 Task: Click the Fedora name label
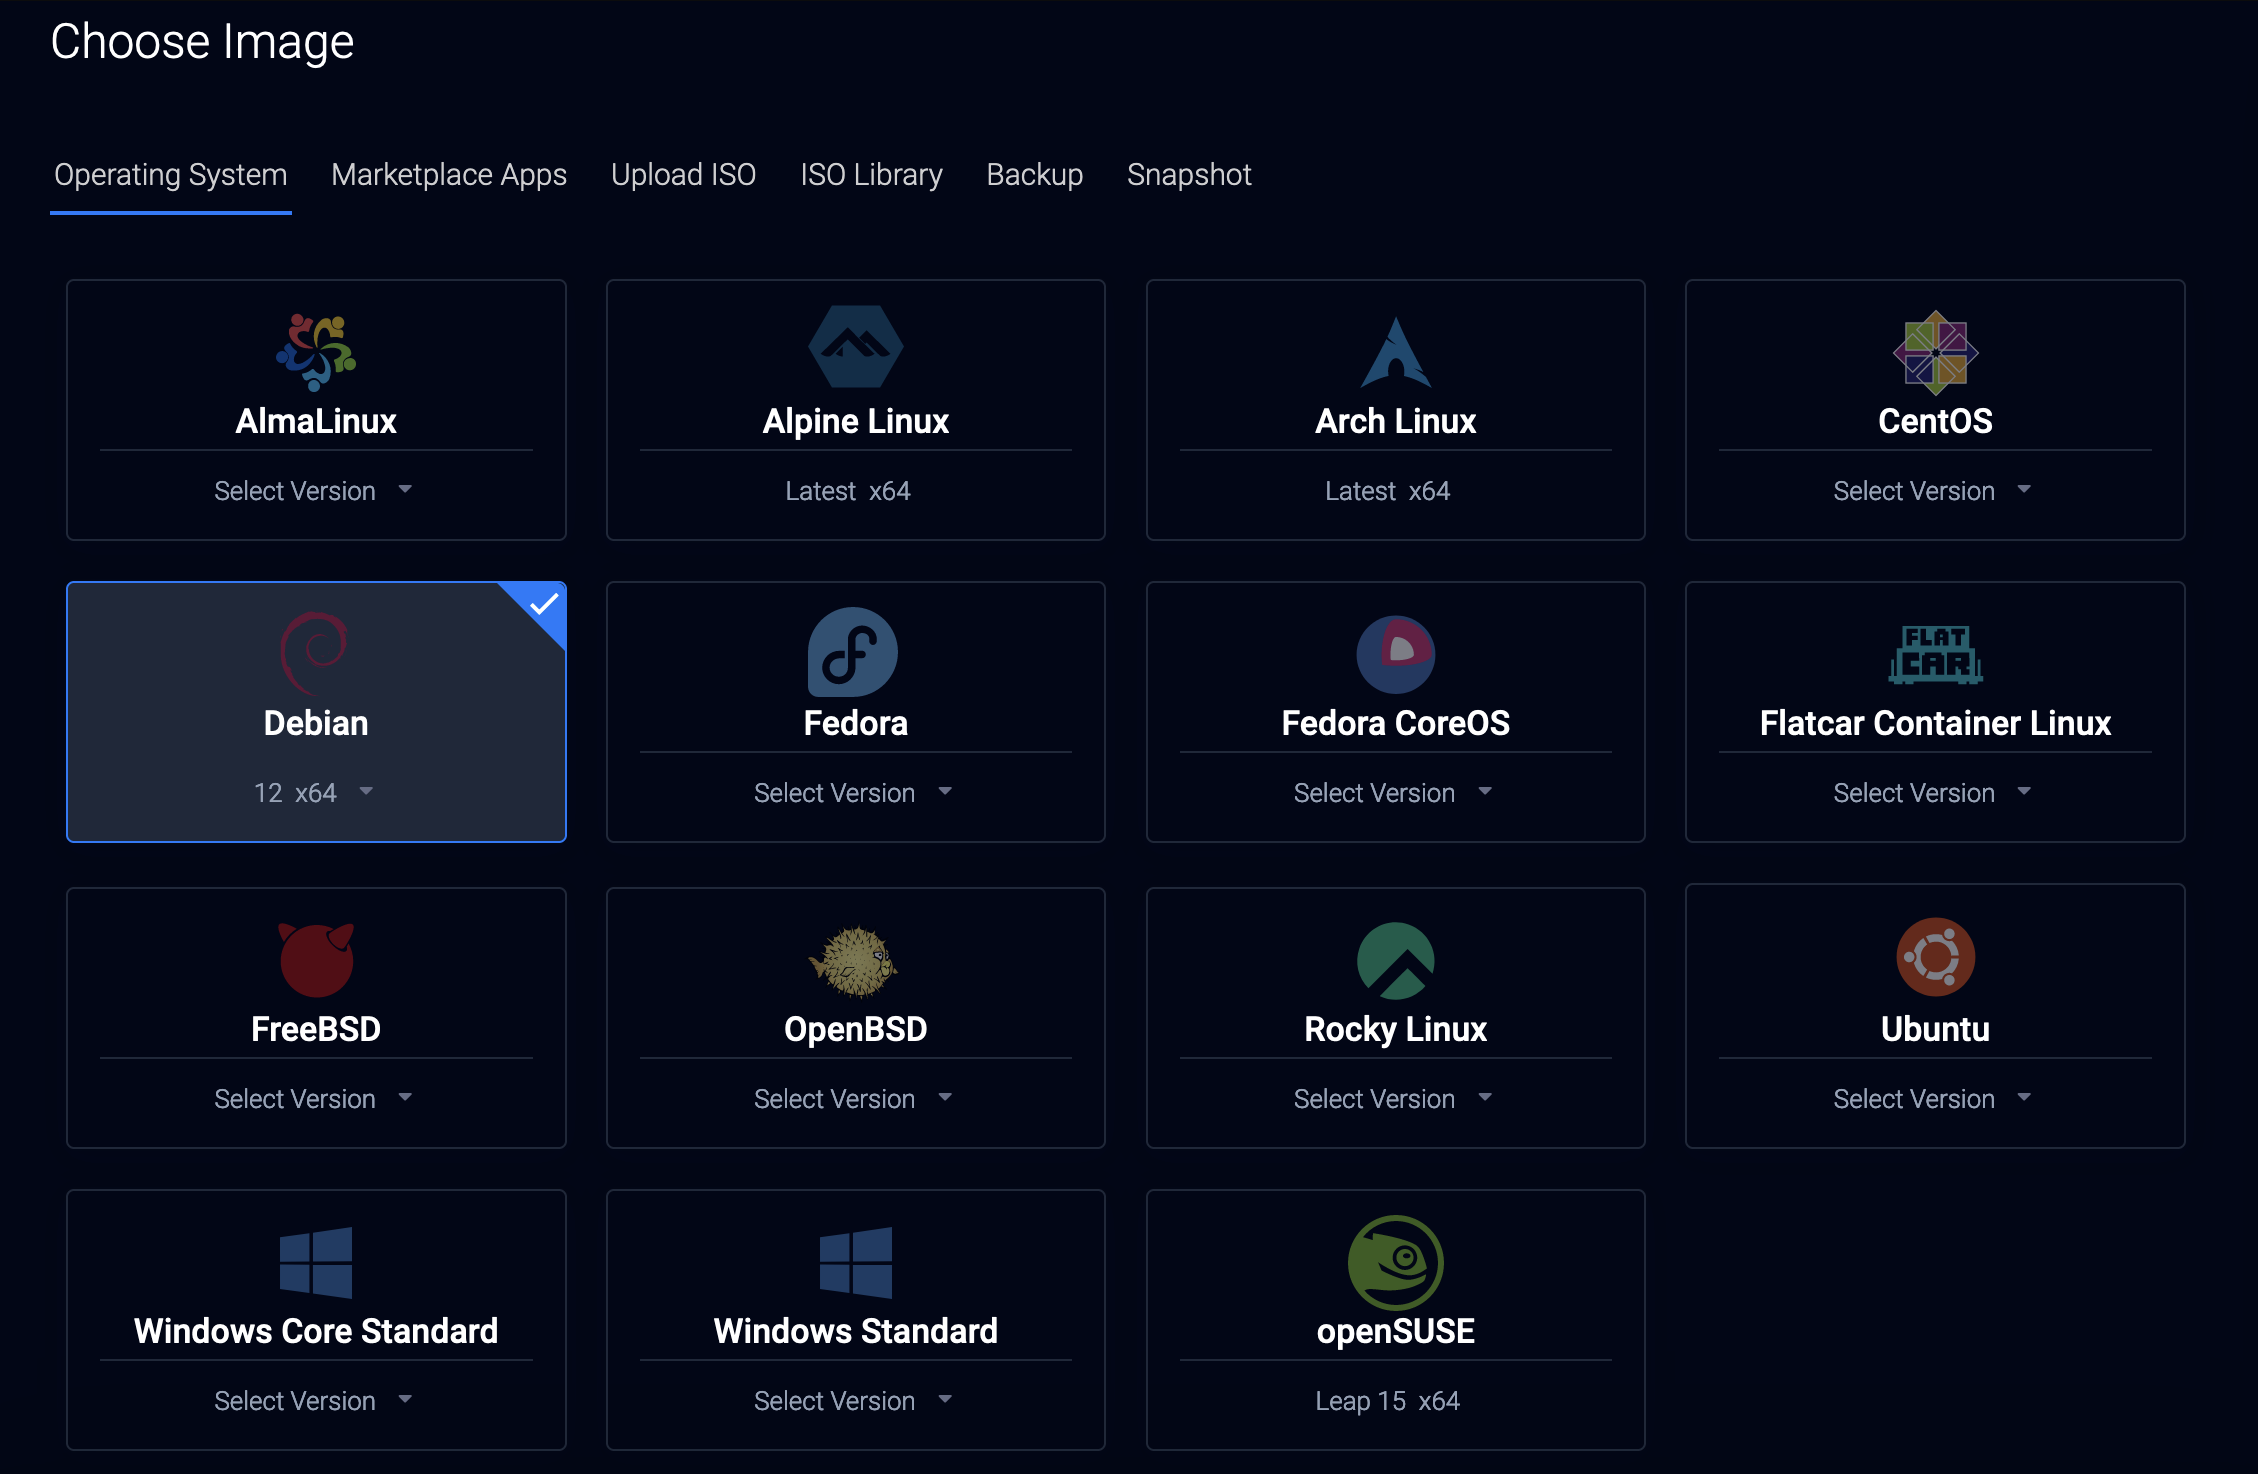click(x=856, y=723)
